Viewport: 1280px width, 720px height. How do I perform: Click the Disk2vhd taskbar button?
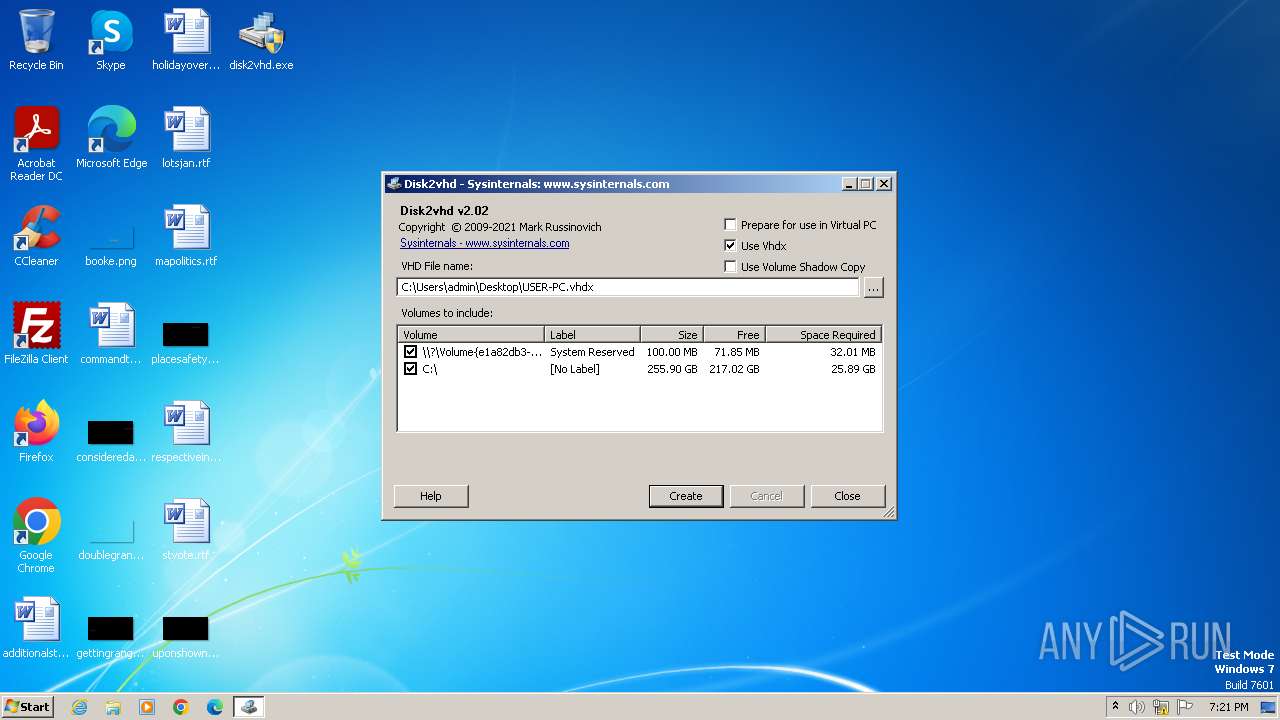(249, 707)
